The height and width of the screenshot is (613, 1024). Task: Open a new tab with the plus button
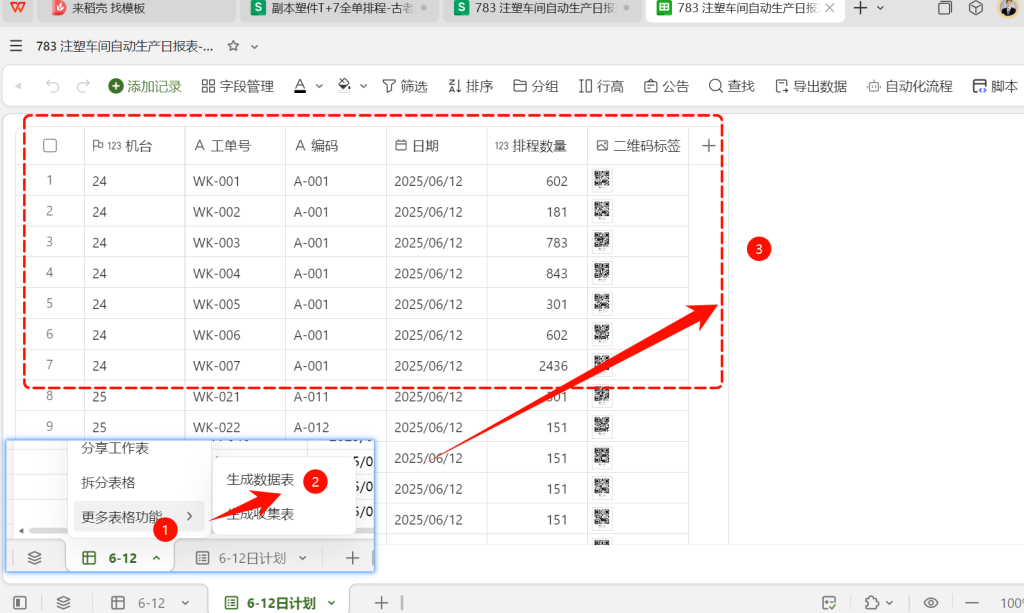point(861,8)
